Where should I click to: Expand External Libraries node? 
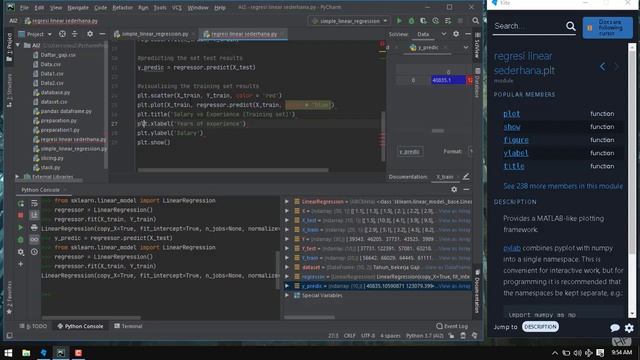tap(17, 177)
